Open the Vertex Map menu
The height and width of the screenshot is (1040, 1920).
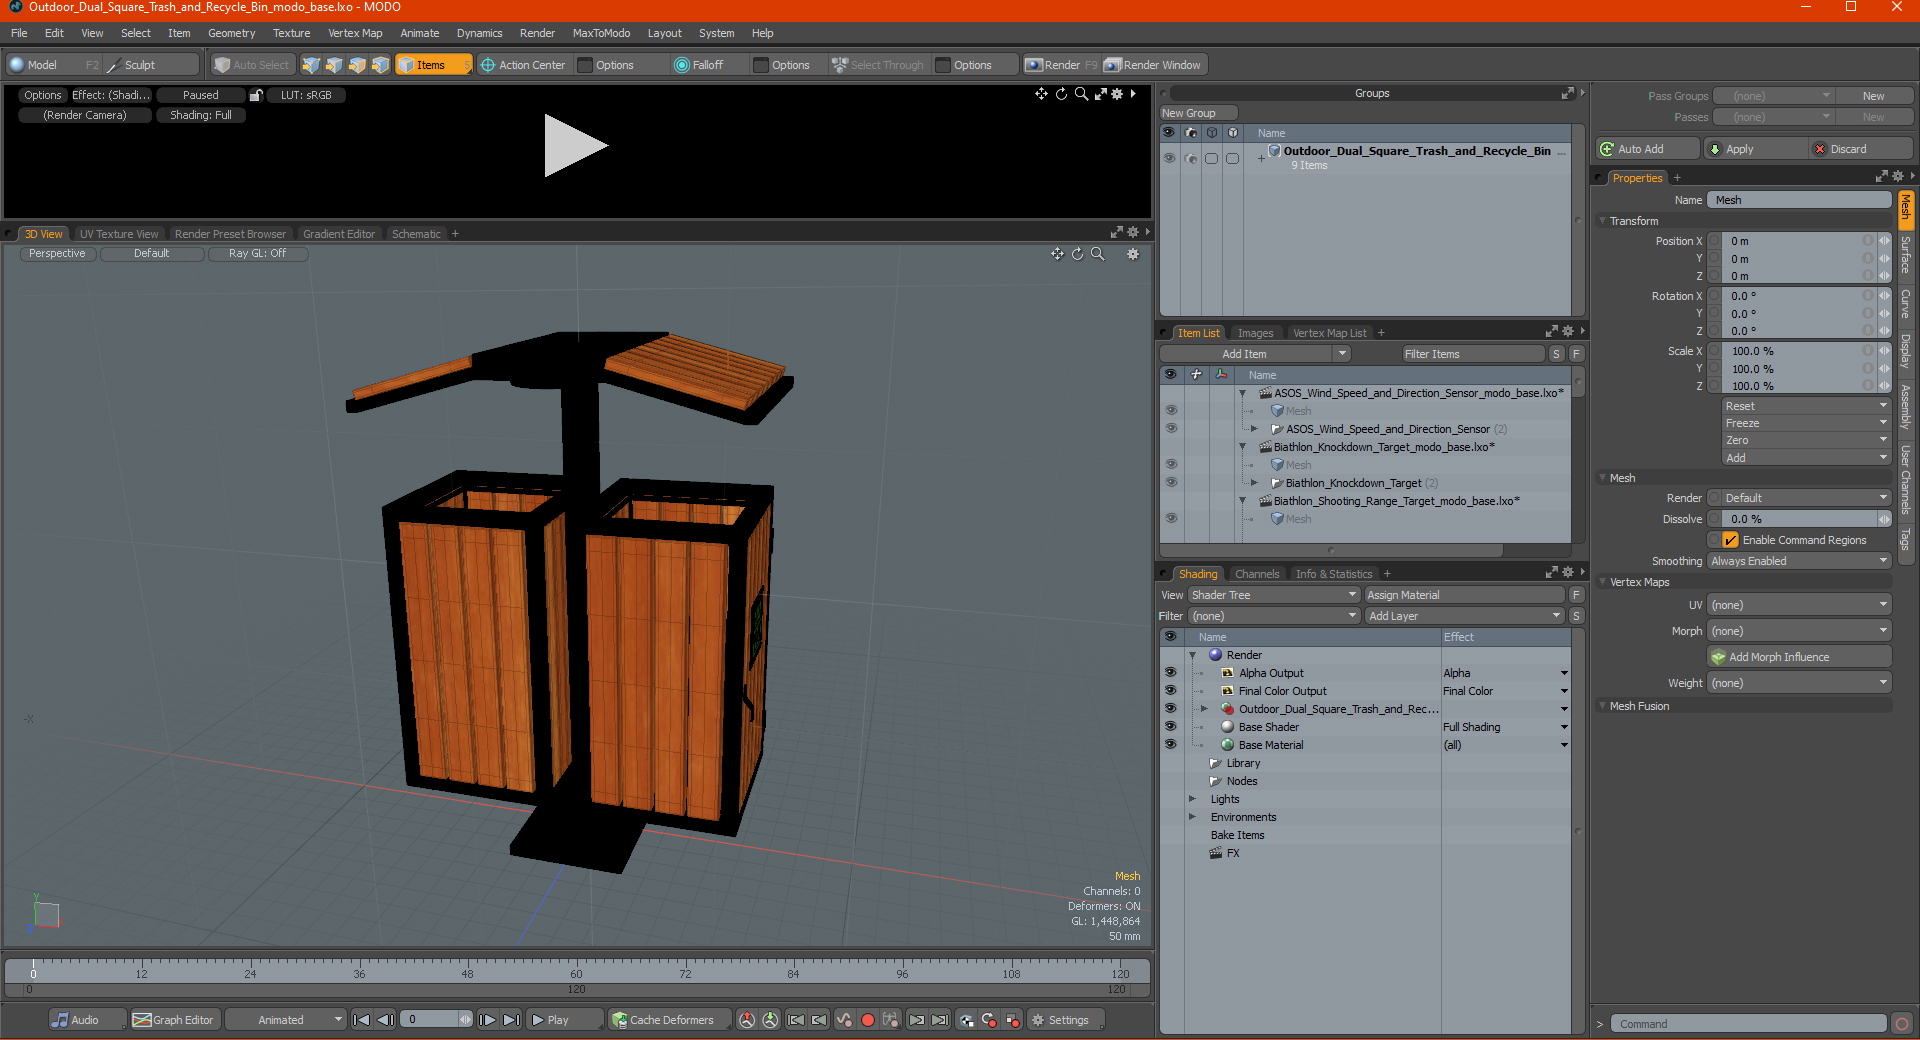coord(355,33)
